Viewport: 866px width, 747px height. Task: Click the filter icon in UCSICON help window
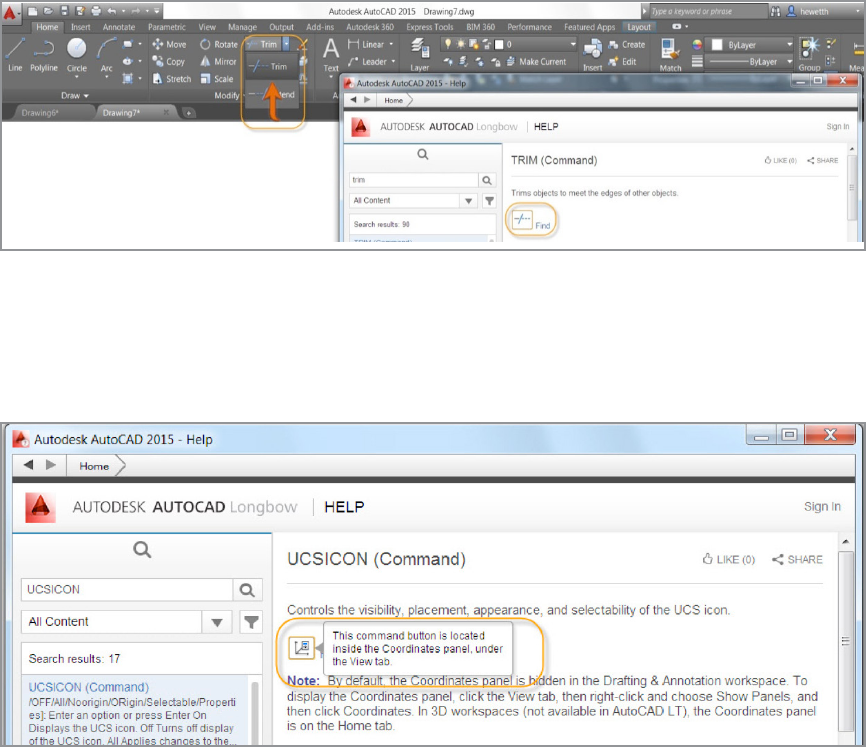pyautogui.click(x=251, y=622)
